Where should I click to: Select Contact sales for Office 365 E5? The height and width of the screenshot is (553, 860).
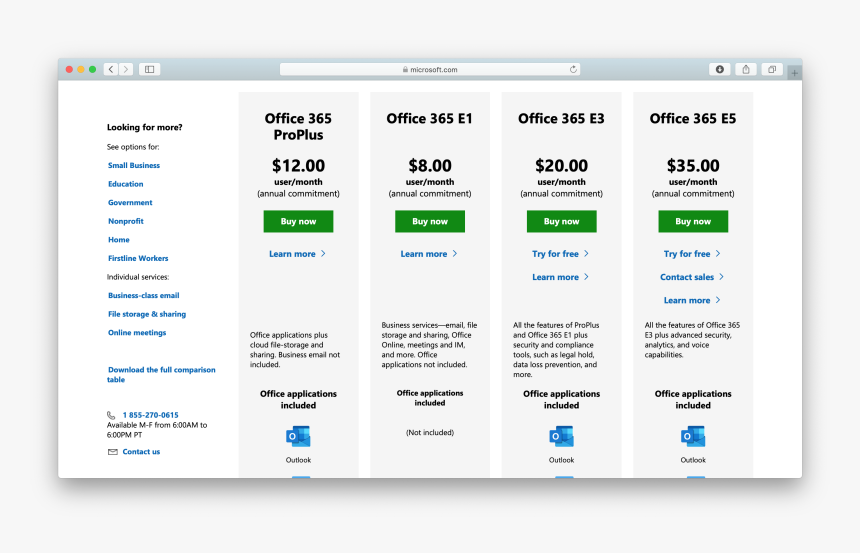pos(692,277)
